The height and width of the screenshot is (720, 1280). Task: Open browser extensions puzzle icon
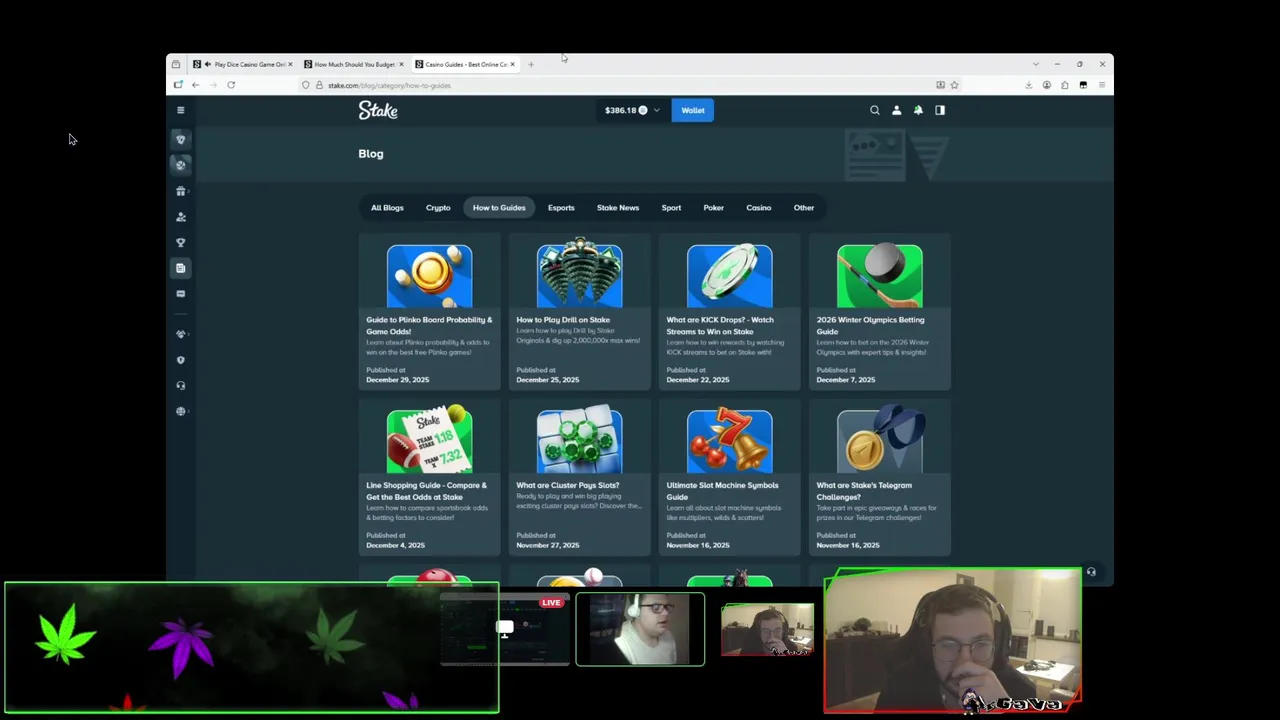coord(1065,85)
